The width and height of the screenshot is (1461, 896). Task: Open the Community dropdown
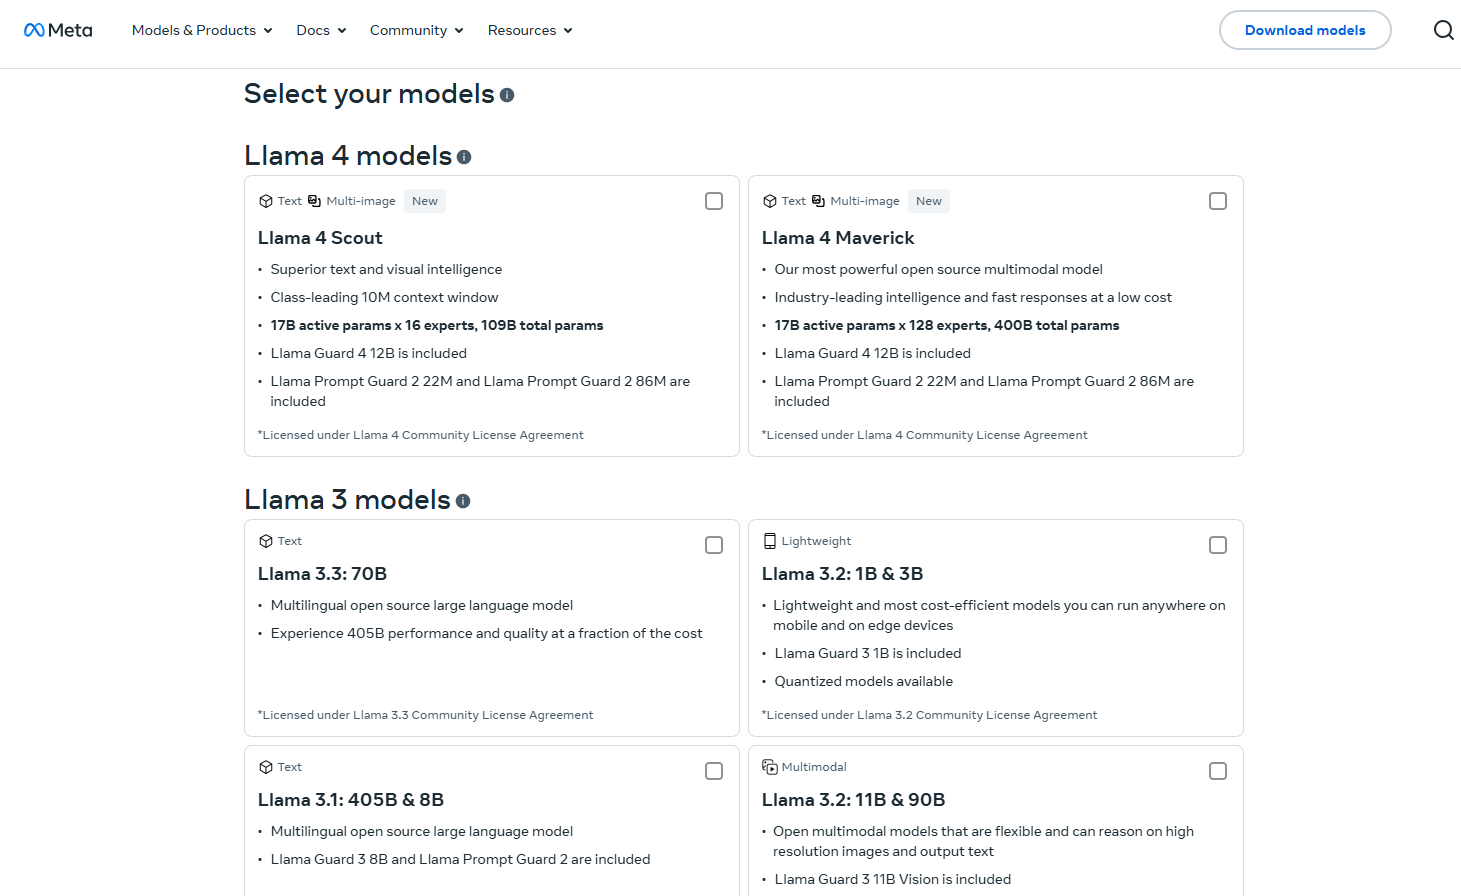[x=416, y=30]
